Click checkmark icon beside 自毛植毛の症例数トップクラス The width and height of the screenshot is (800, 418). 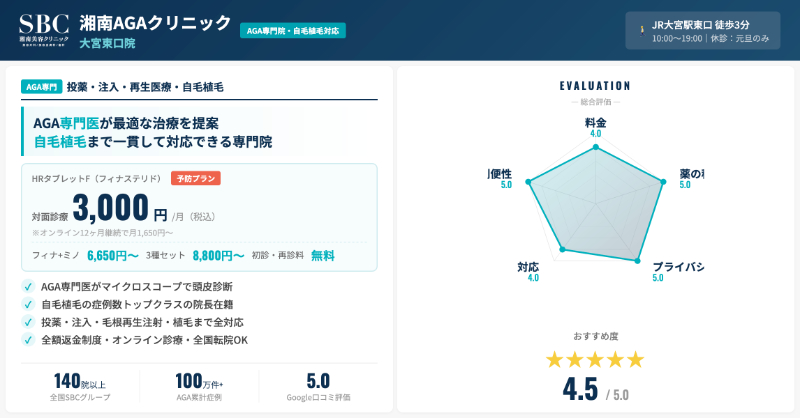click(27, 304)
